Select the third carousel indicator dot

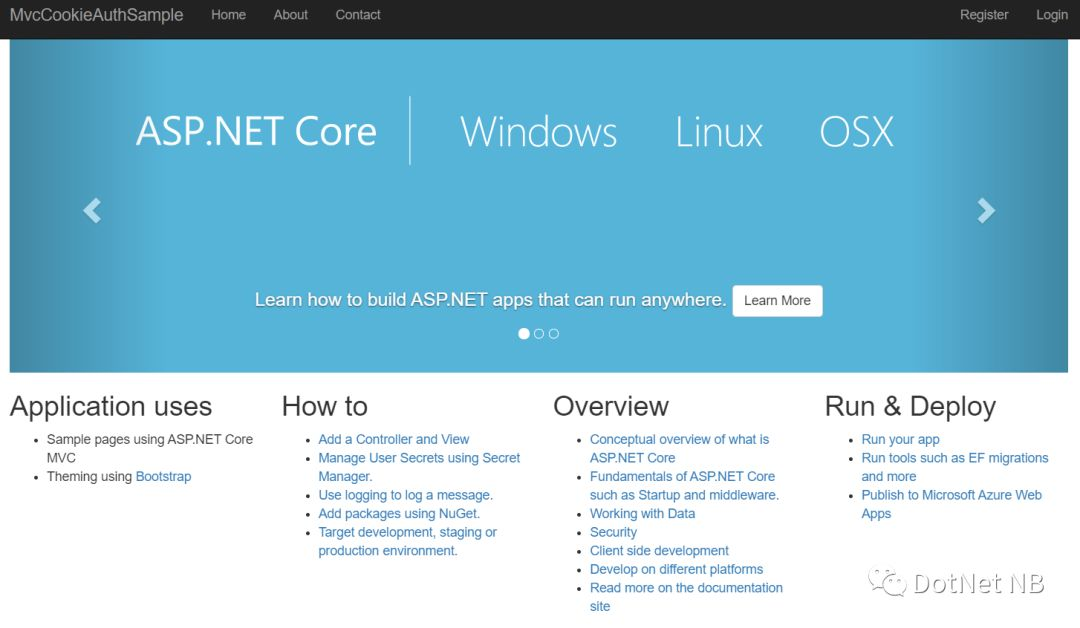pos(554,334)
